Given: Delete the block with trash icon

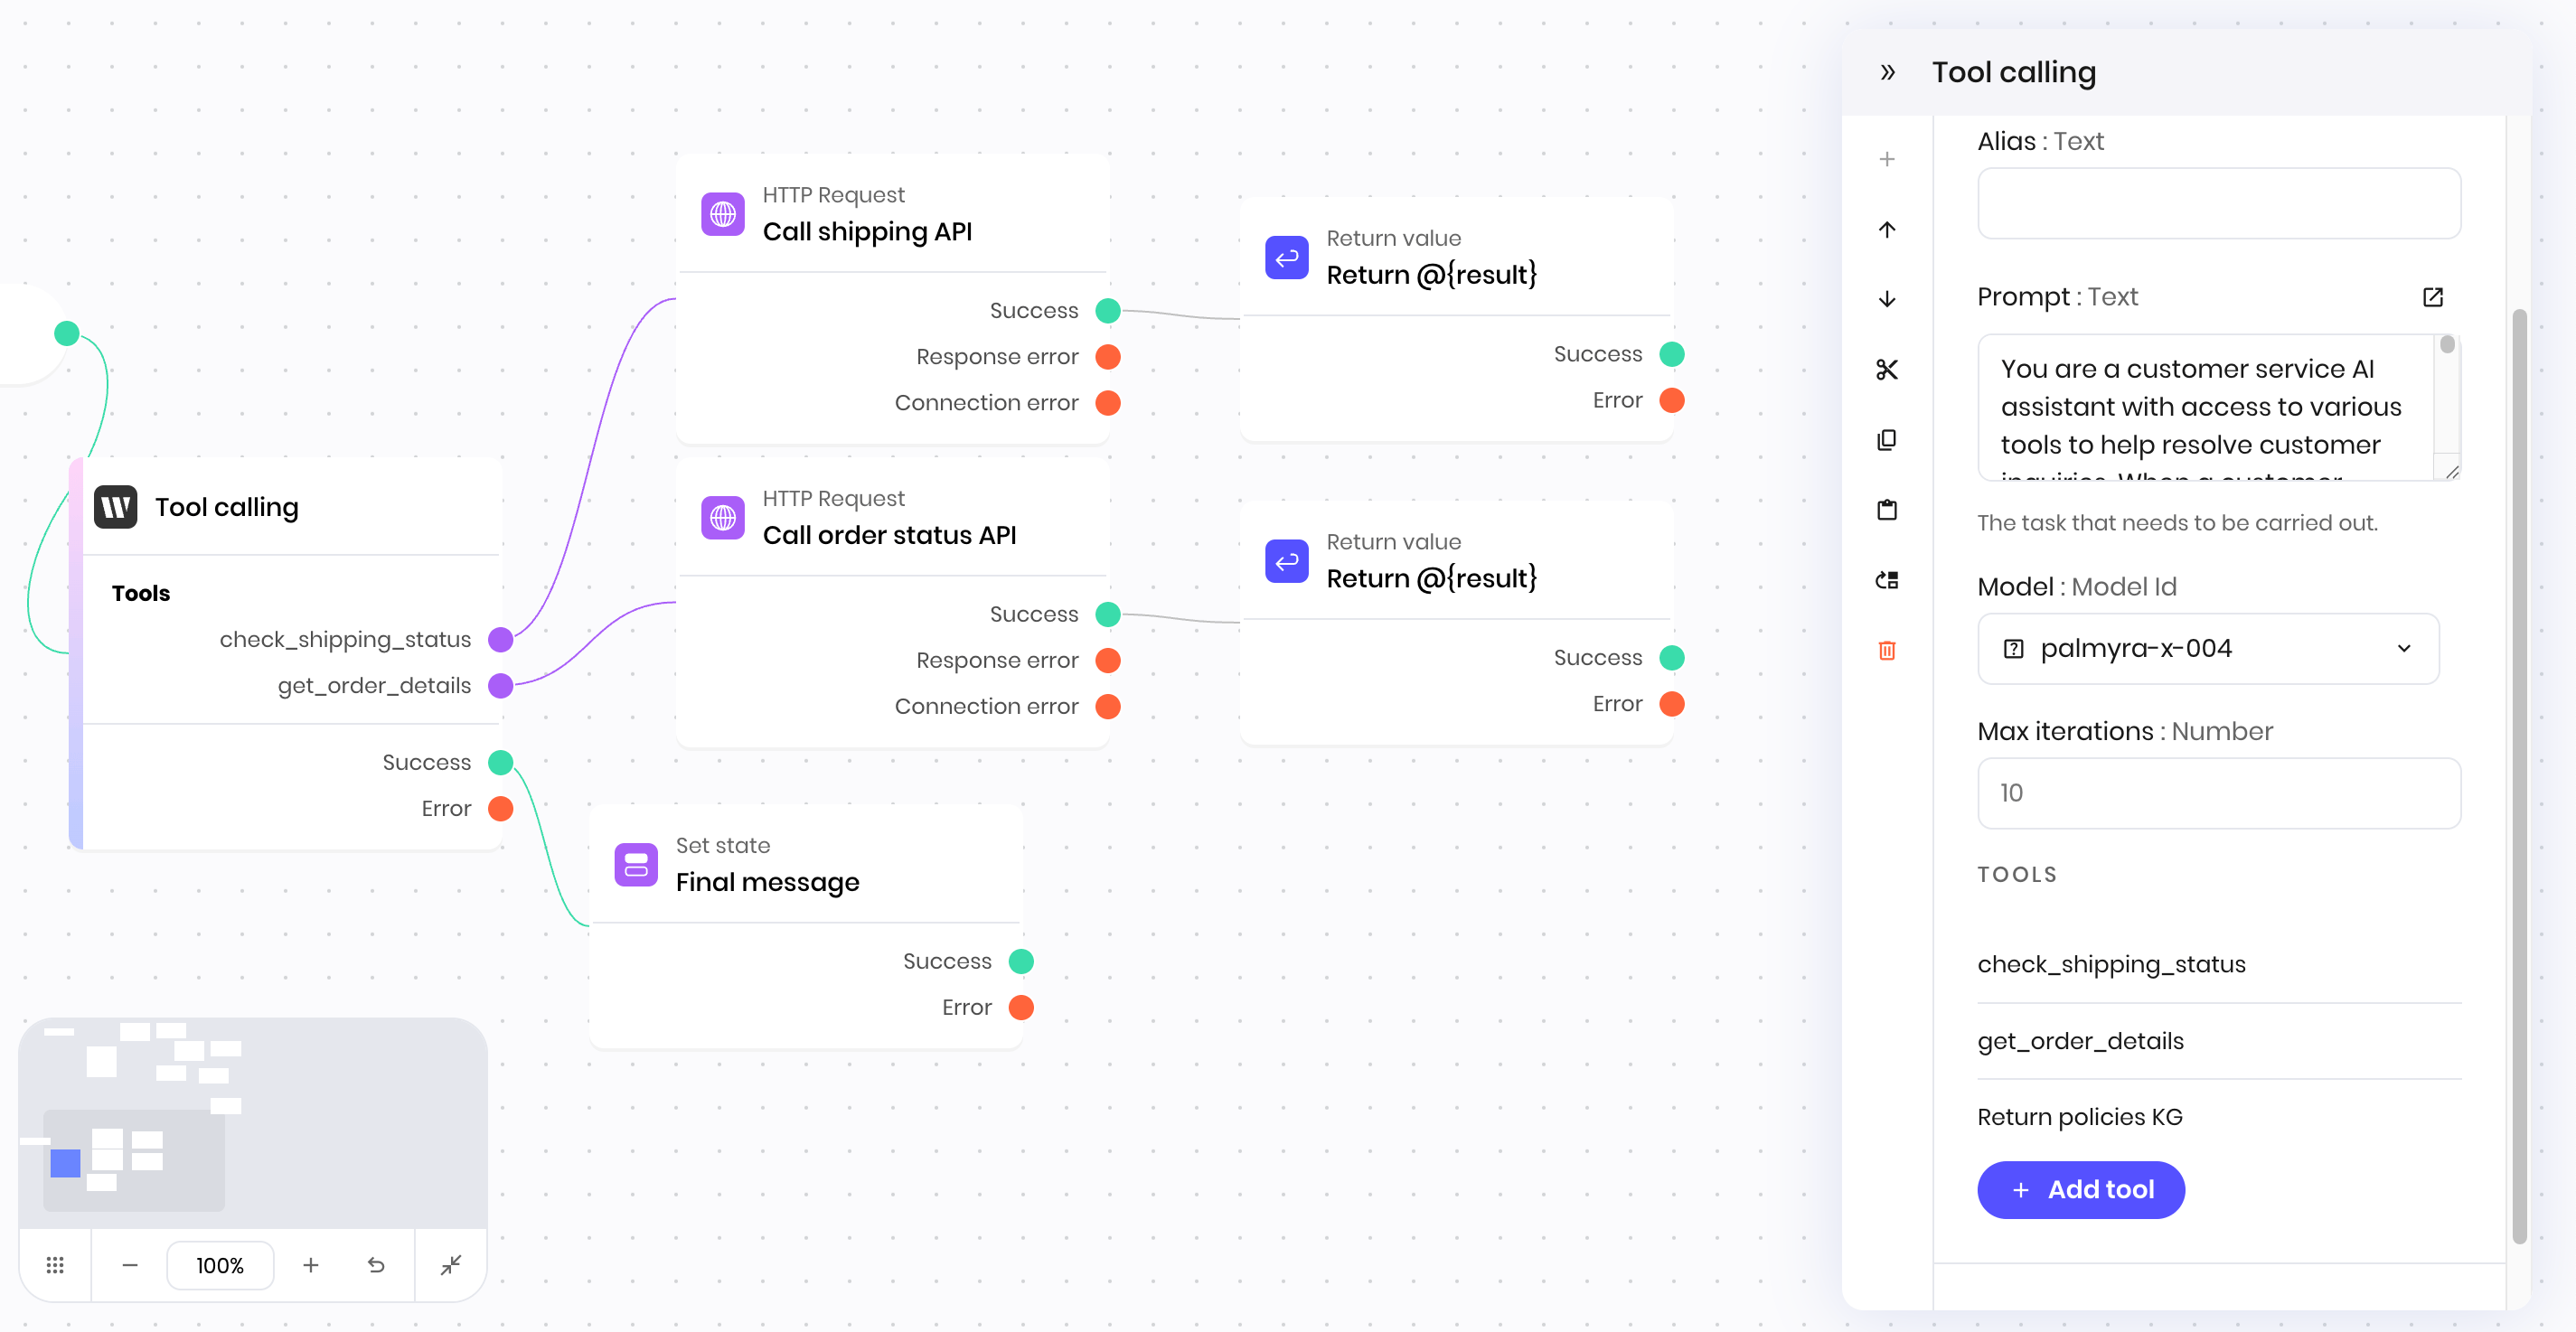Looking at the screenshot, I should (1887, 650).
